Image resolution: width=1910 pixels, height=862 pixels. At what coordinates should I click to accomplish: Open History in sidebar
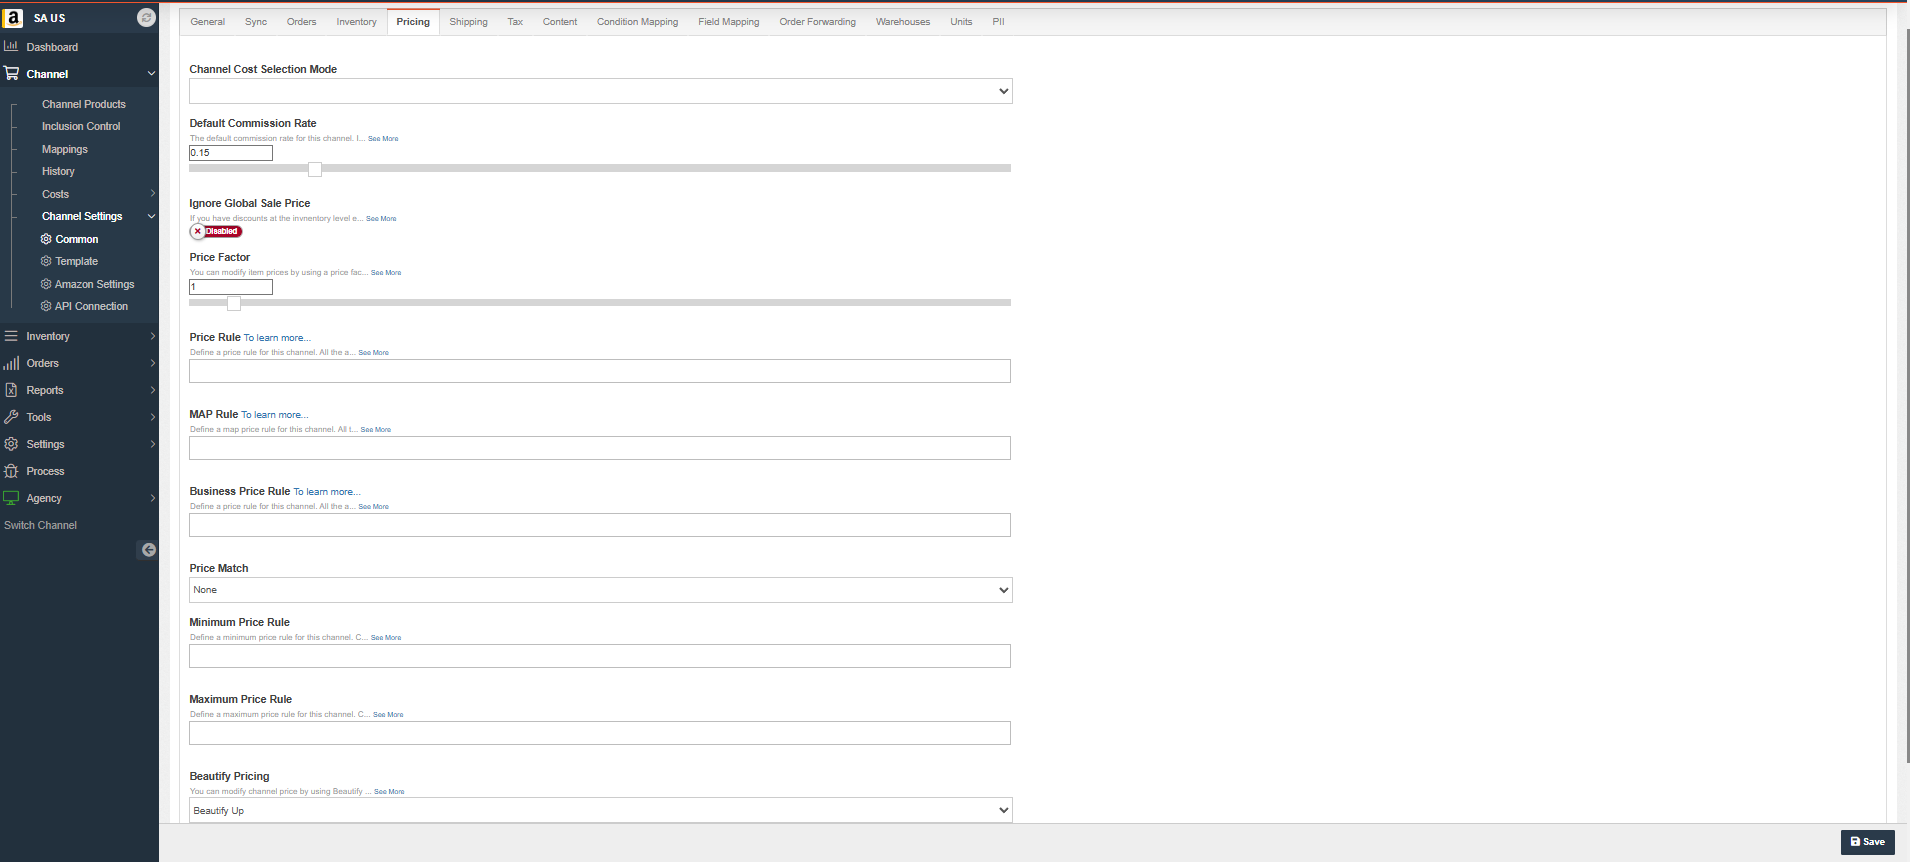tap(58, 171)
